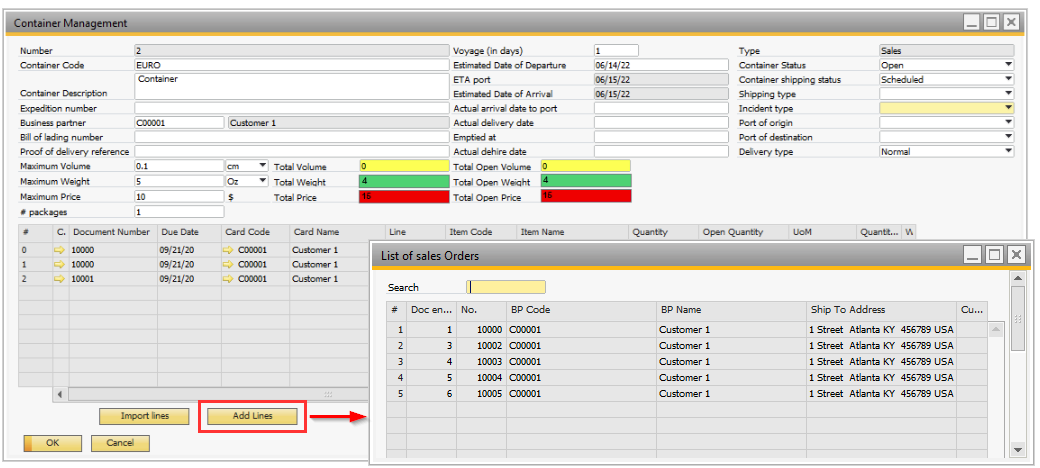Viewport: 1040px width, 468px height.
Task: Open card code link arrow in row 2
Action: pos(230,279)
